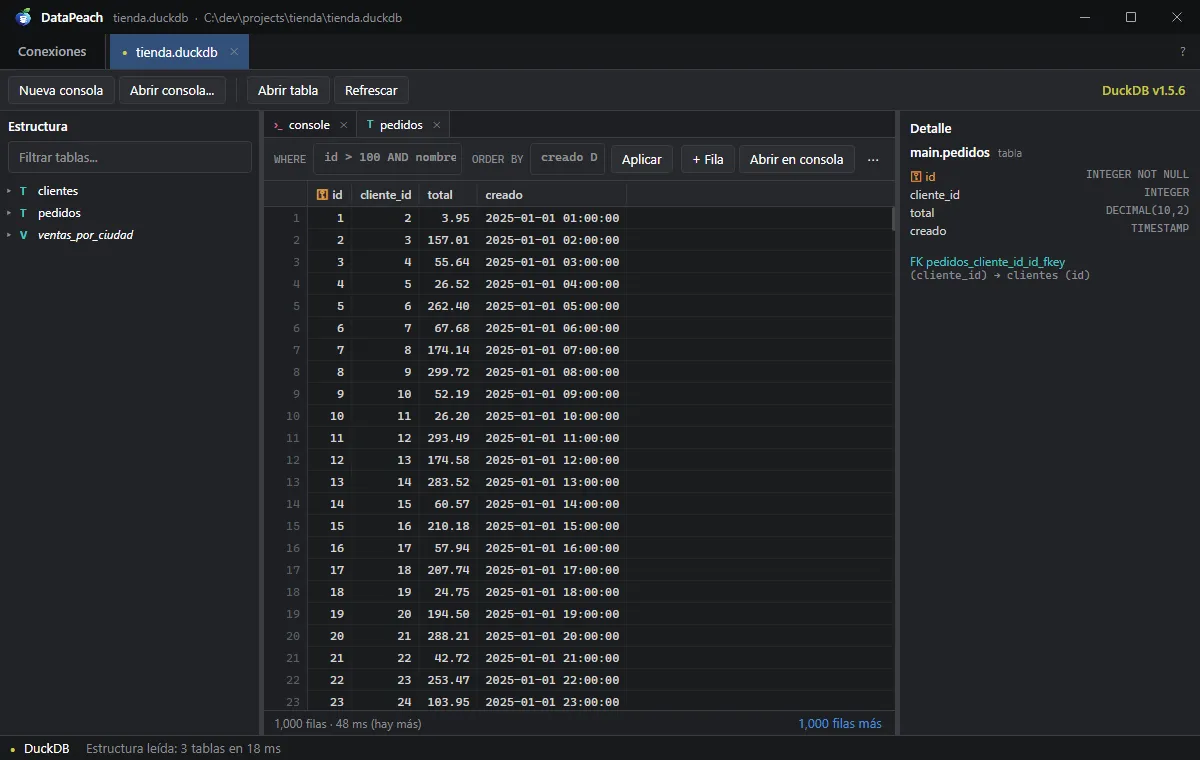Click the view icon beside ventas_por_ciudad
This screenshot has height=760, width=1200.
click(23, 235)
